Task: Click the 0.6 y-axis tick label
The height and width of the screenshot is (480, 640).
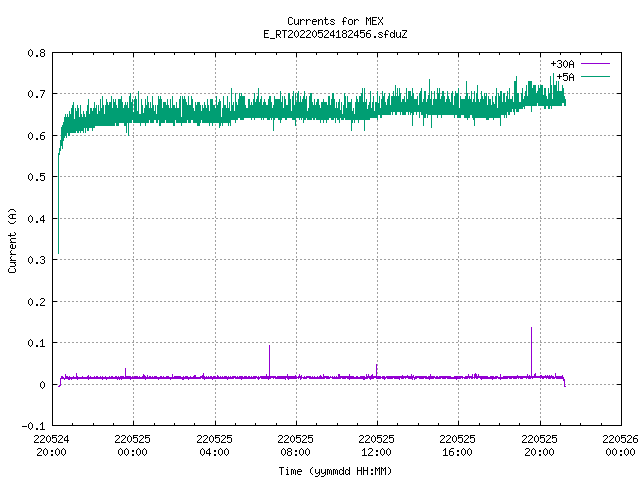Action: pyautogui.click(x=36, y=136)
